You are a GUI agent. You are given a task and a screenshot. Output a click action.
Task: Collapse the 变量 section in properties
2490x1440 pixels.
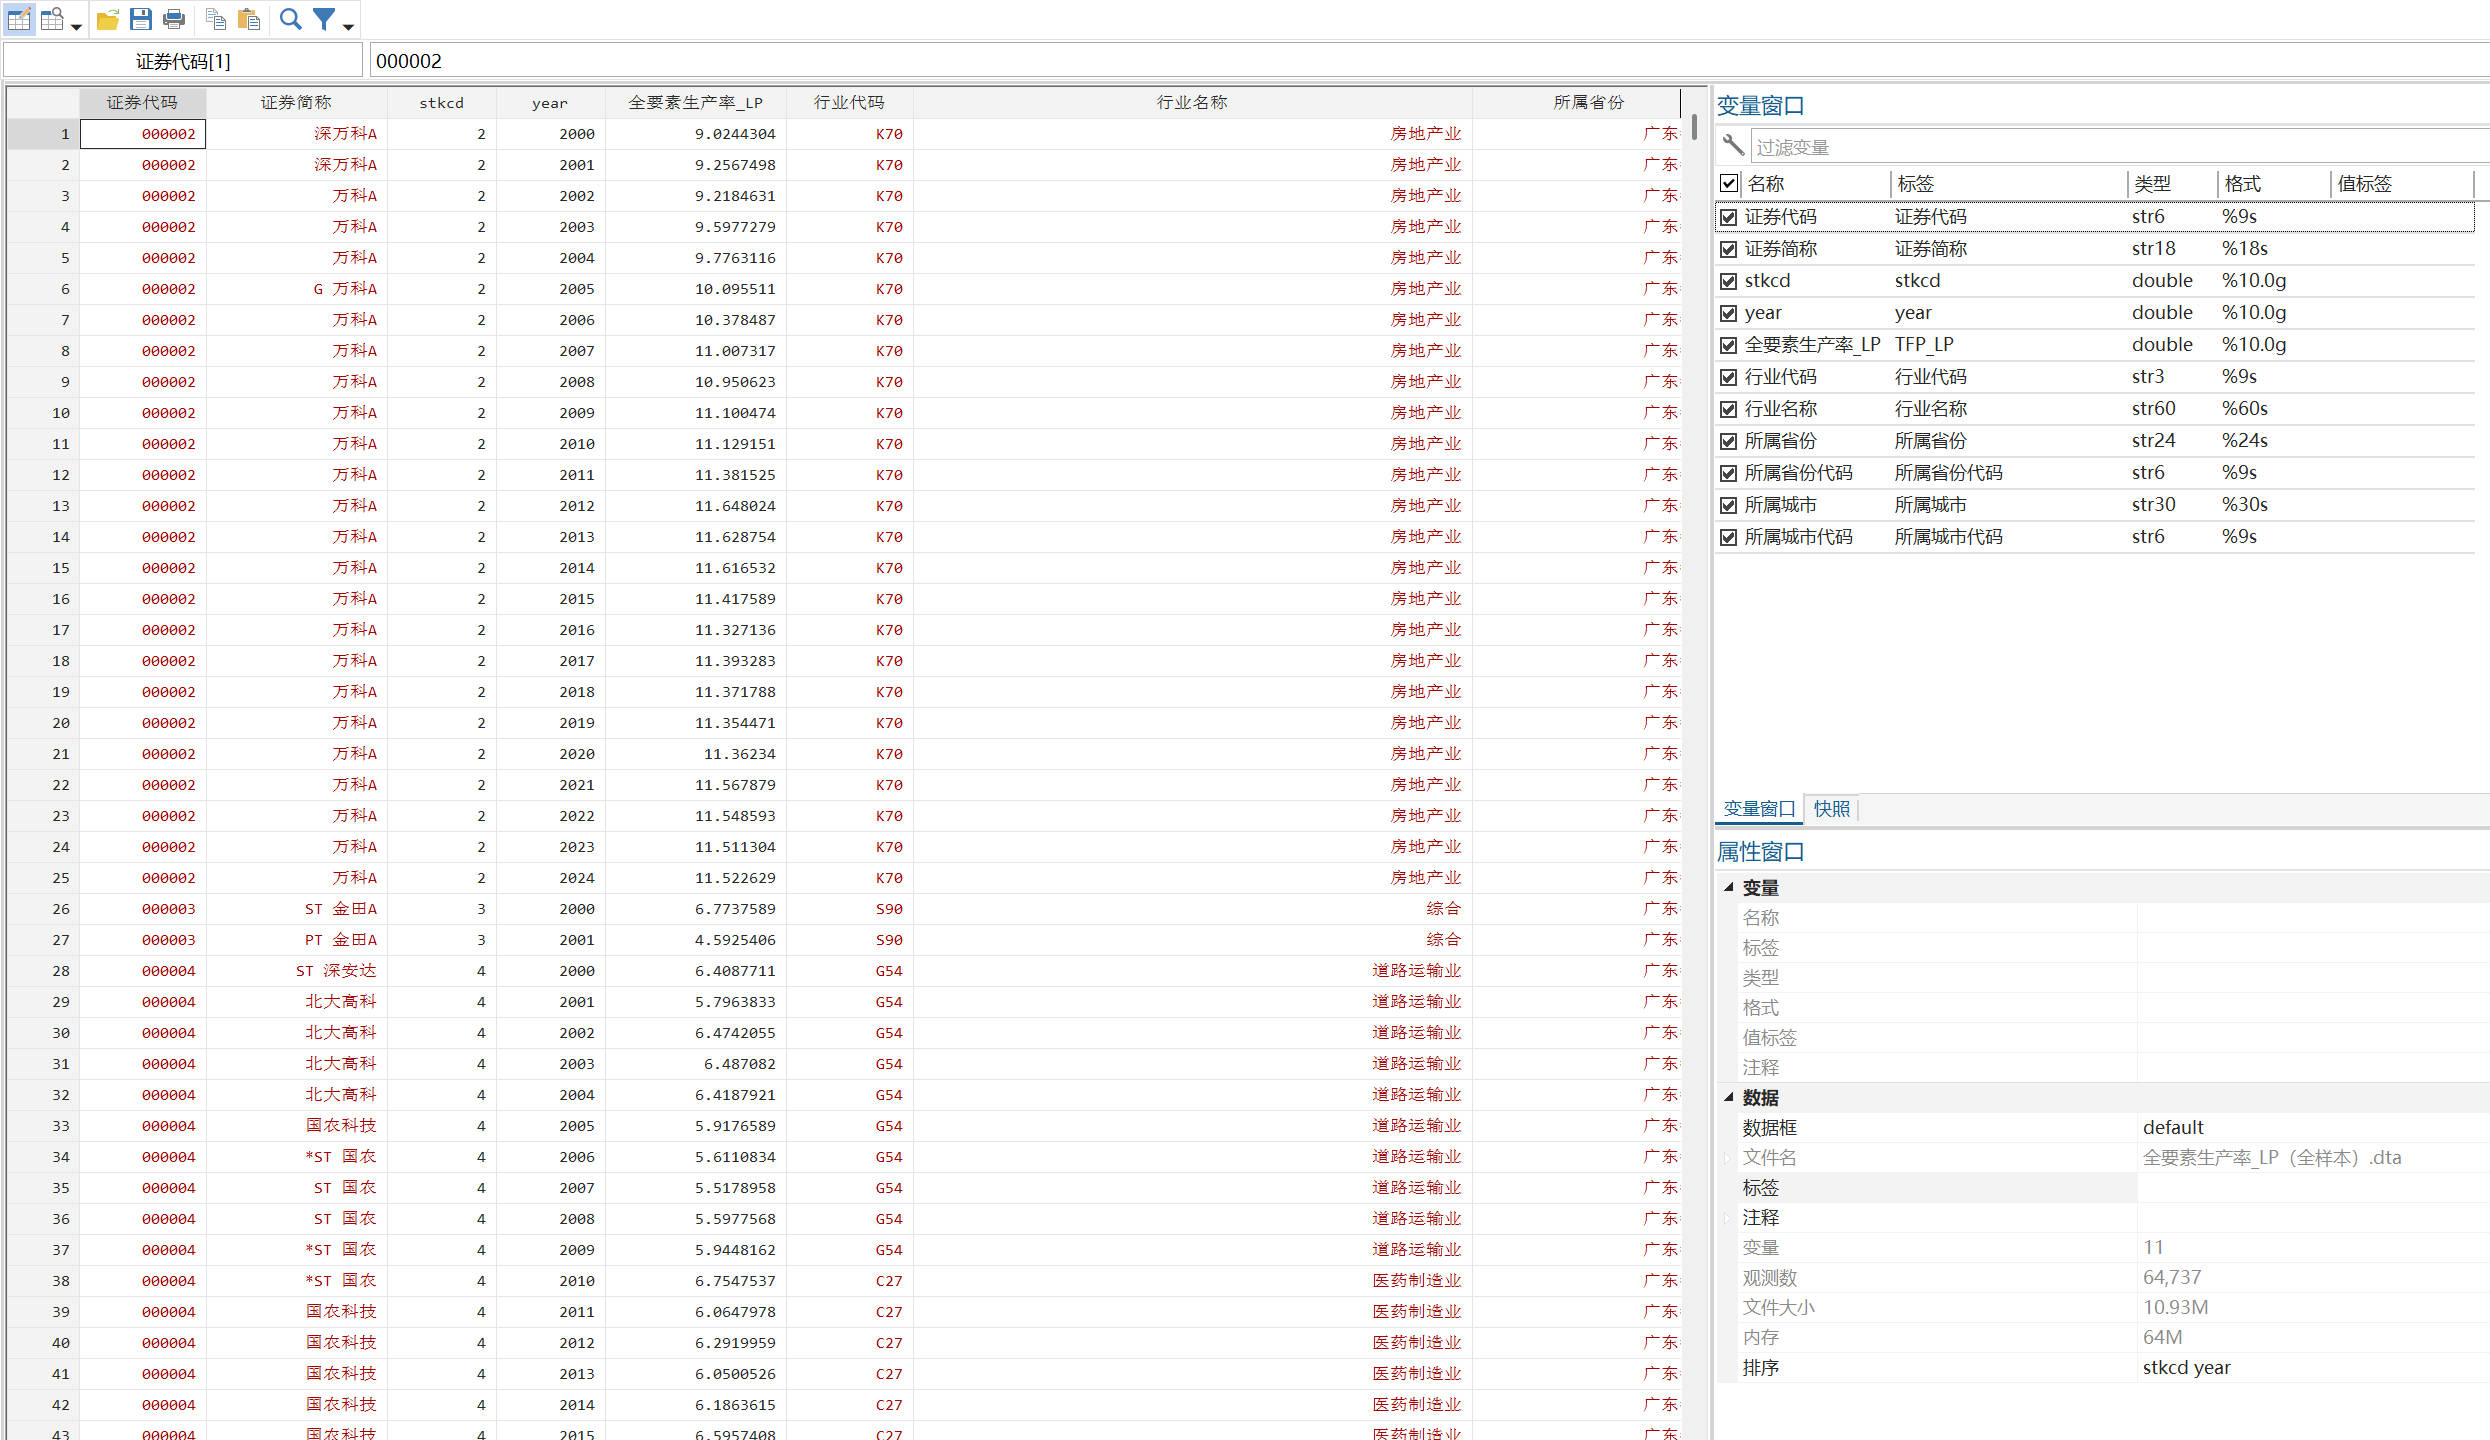(1728, 887)
